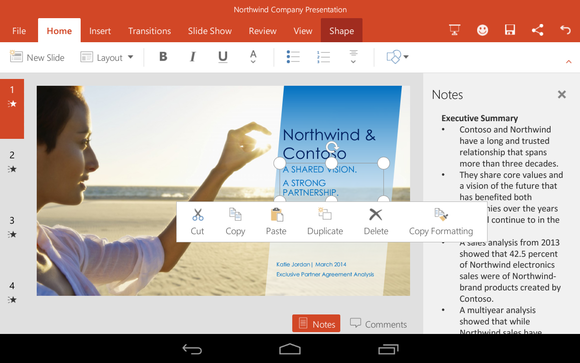Open the Layout dropdown
580x363 pixels.
(x=107, y=57)
